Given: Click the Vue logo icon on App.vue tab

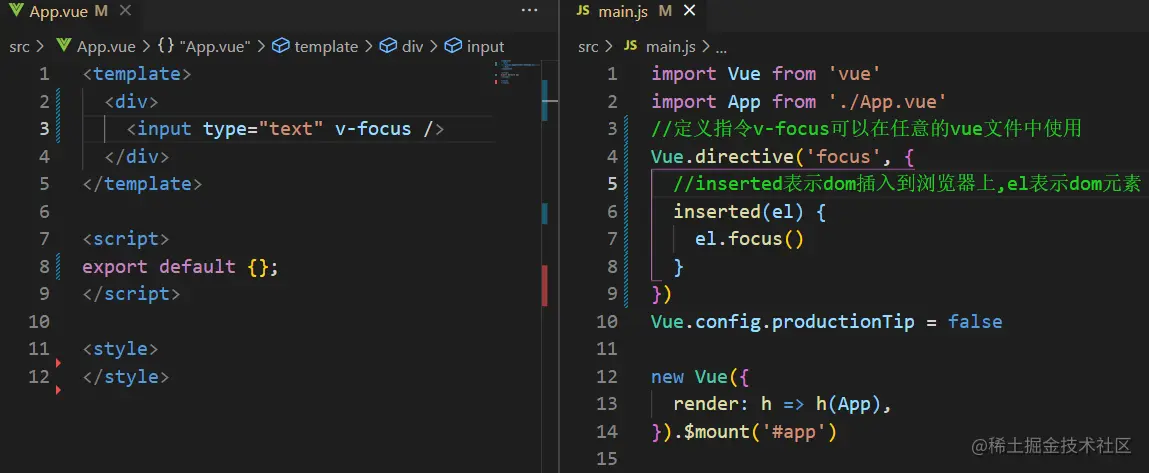Looking at the screenshot, I should [17, 11].
